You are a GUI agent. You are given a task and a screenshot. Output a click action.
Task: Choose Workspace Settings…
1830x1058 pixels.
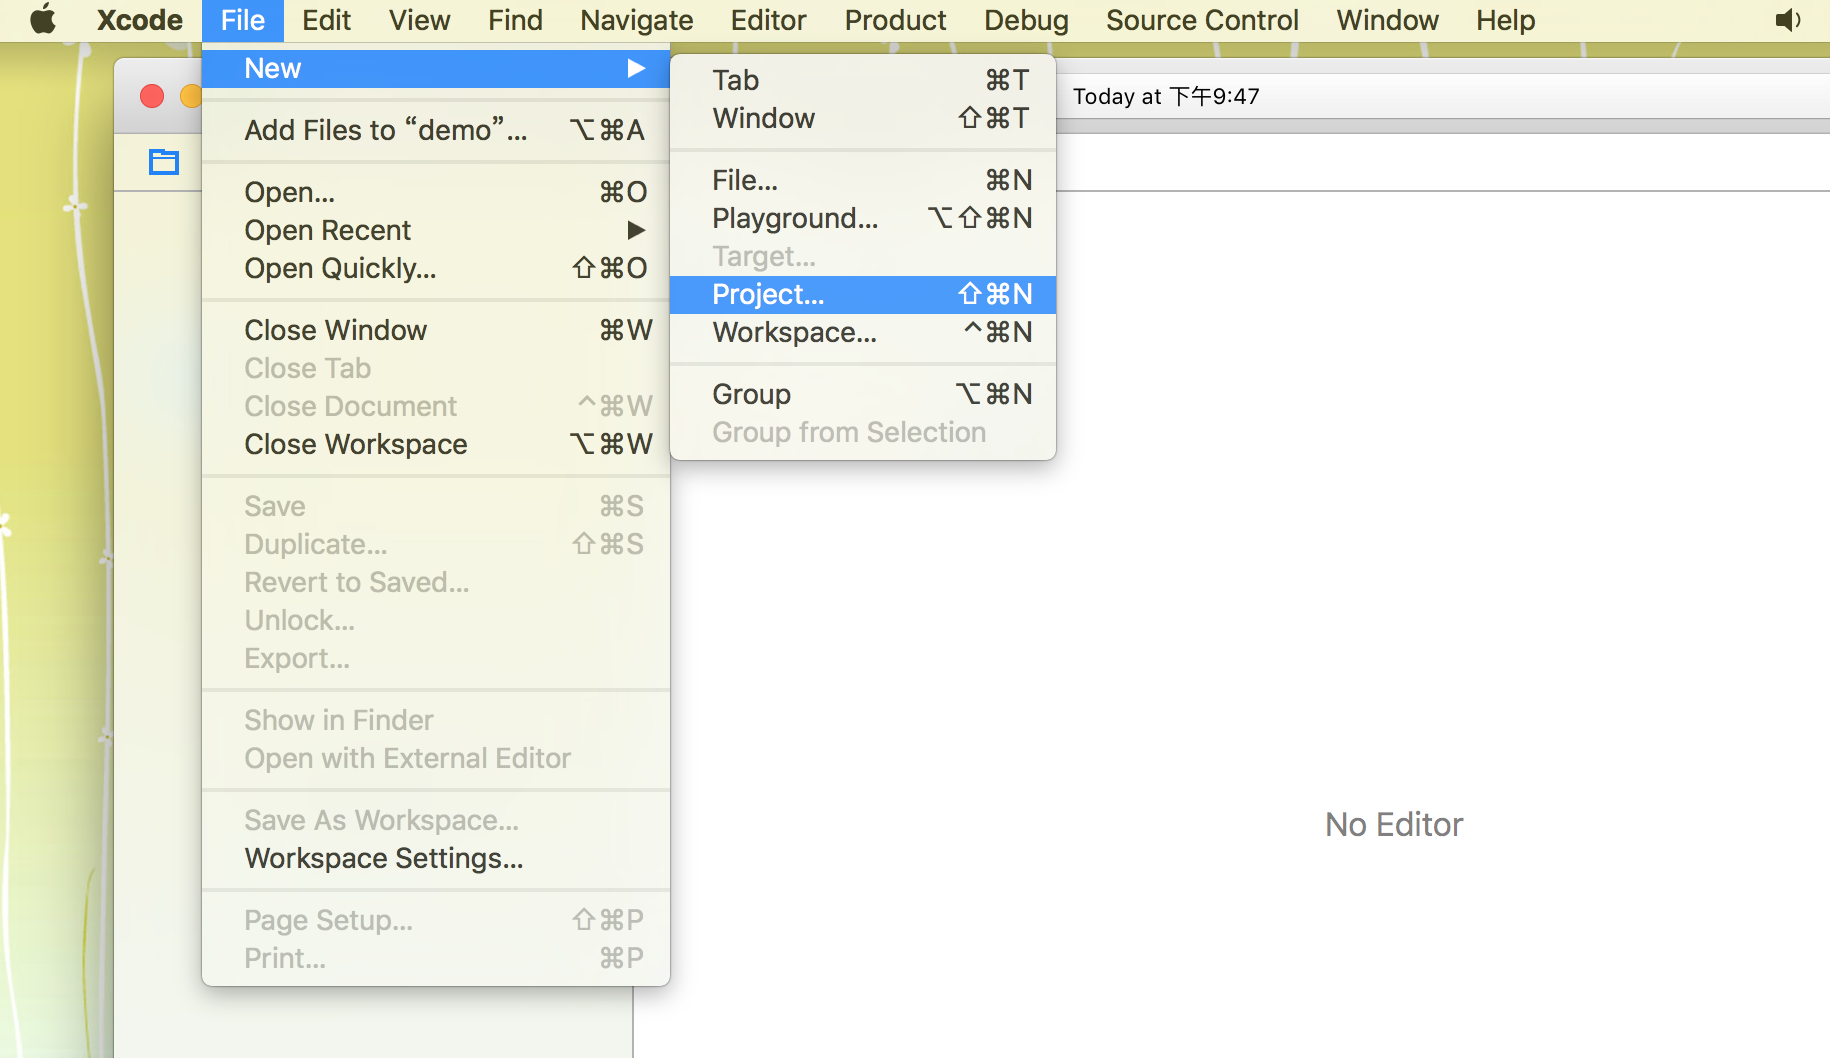pos(436,858)
